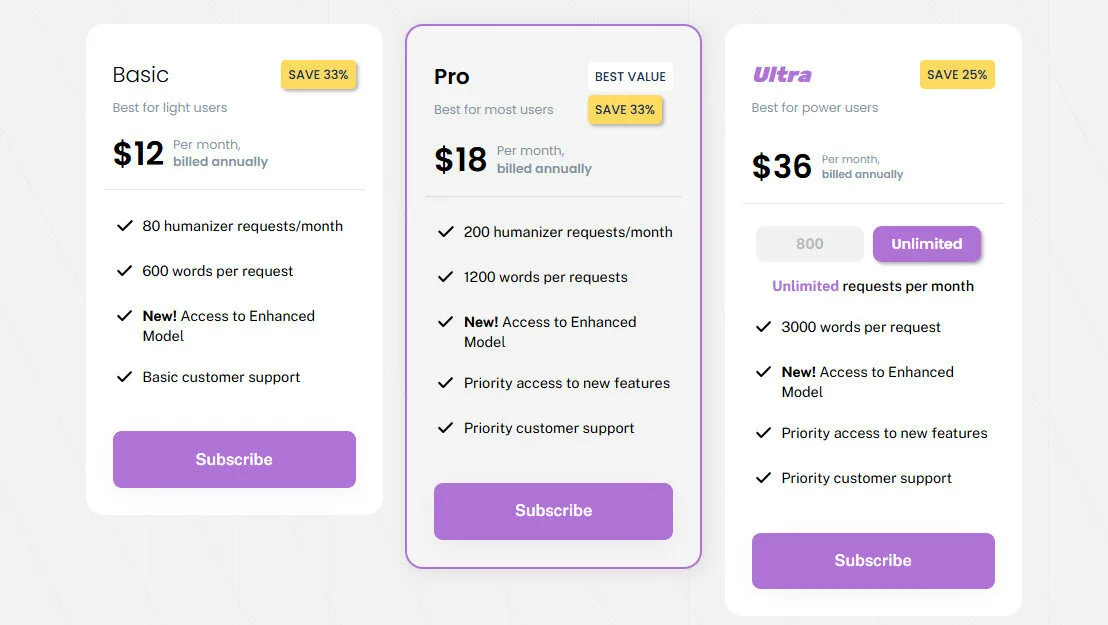Click the checkmark beside Pro's "Priority customer support"
The image size is (1108, 625).
pos(446,428)
